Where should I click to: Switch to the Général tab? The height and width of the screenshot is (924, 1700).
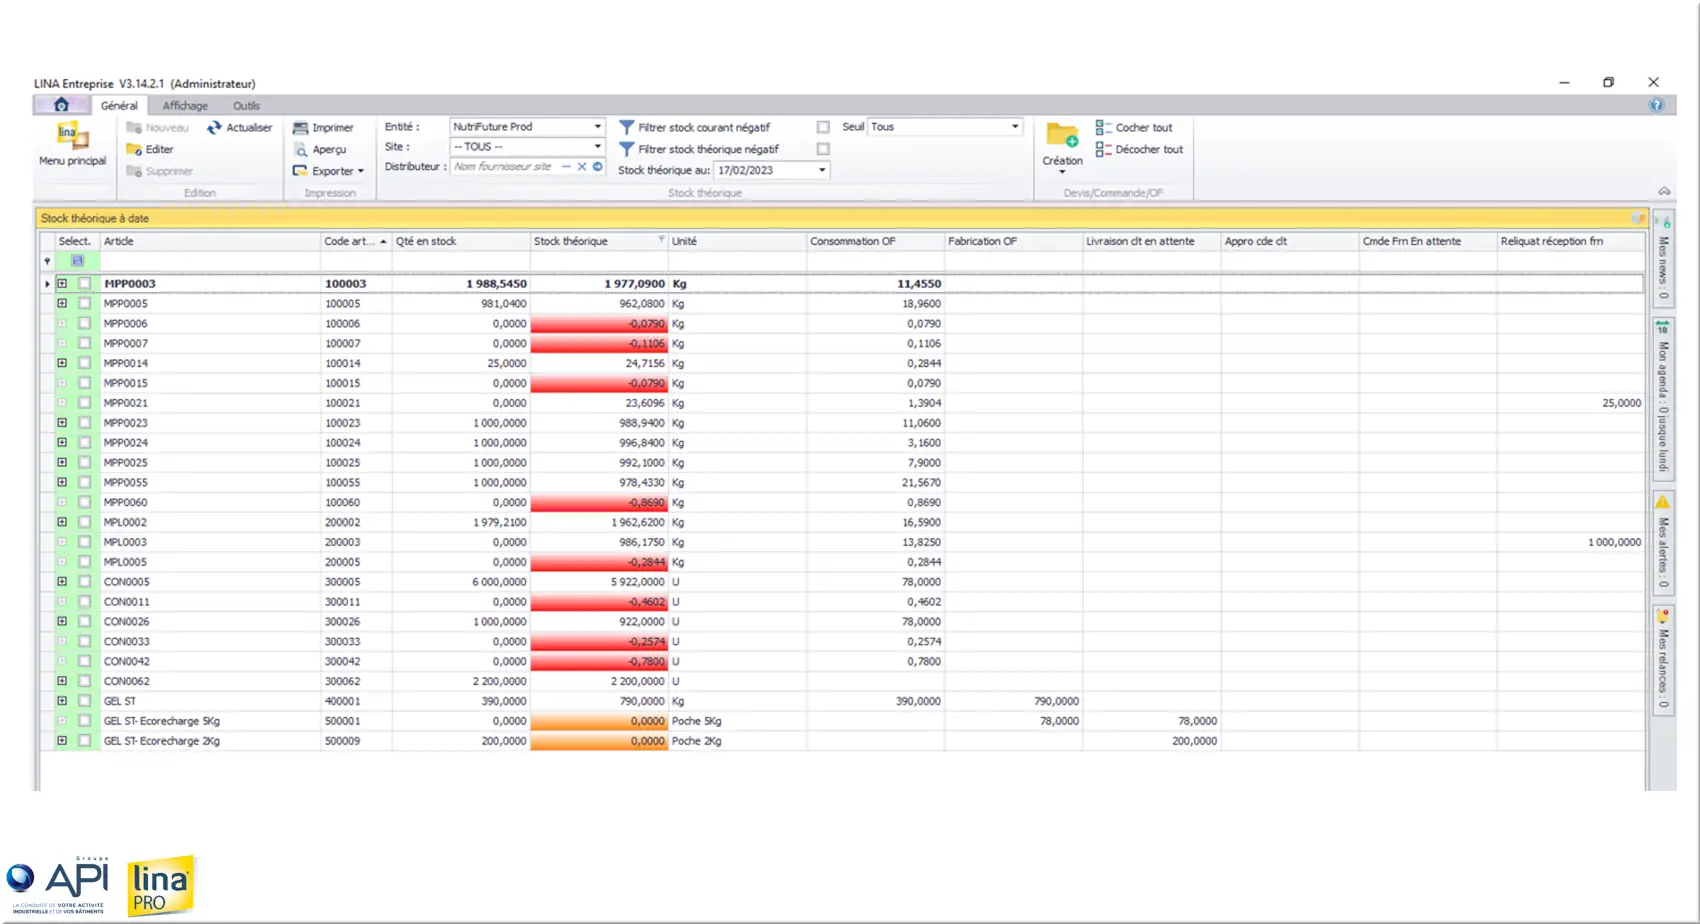pos(119,106)
